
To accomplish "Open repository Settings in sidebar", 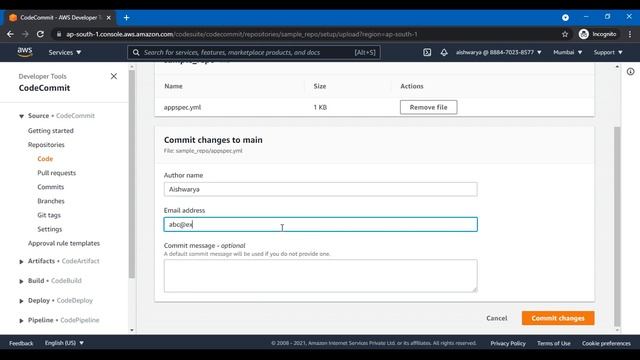I will pos(50,229).
